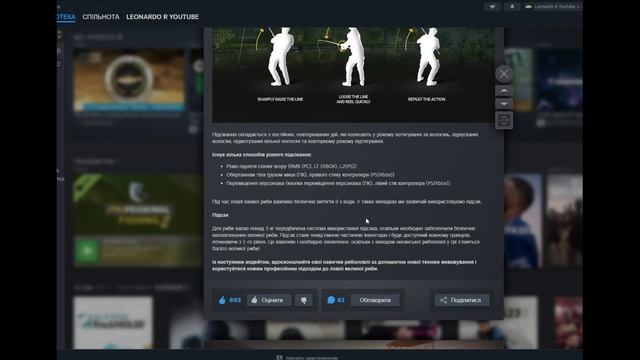Screen dimensions: 640x360
Task: Open the downloads manager link in the bottom bar
Action: [308, 358]
